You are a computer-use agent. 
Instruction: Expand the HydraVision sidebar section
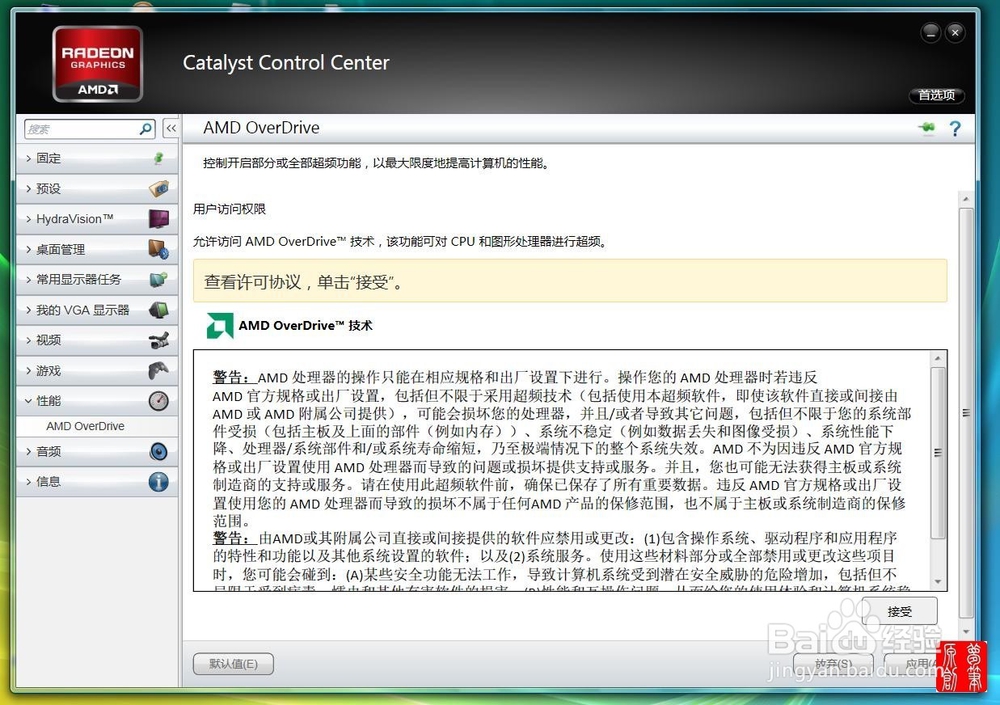tap(96, 219)
